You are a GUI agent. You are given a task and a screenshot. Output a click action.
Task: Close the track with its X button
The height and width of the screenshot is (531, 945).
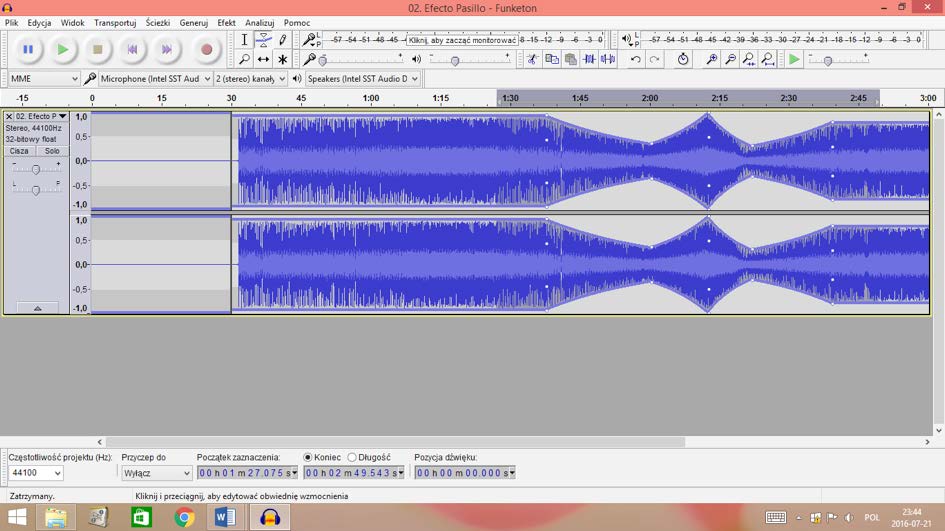[9, 116]
